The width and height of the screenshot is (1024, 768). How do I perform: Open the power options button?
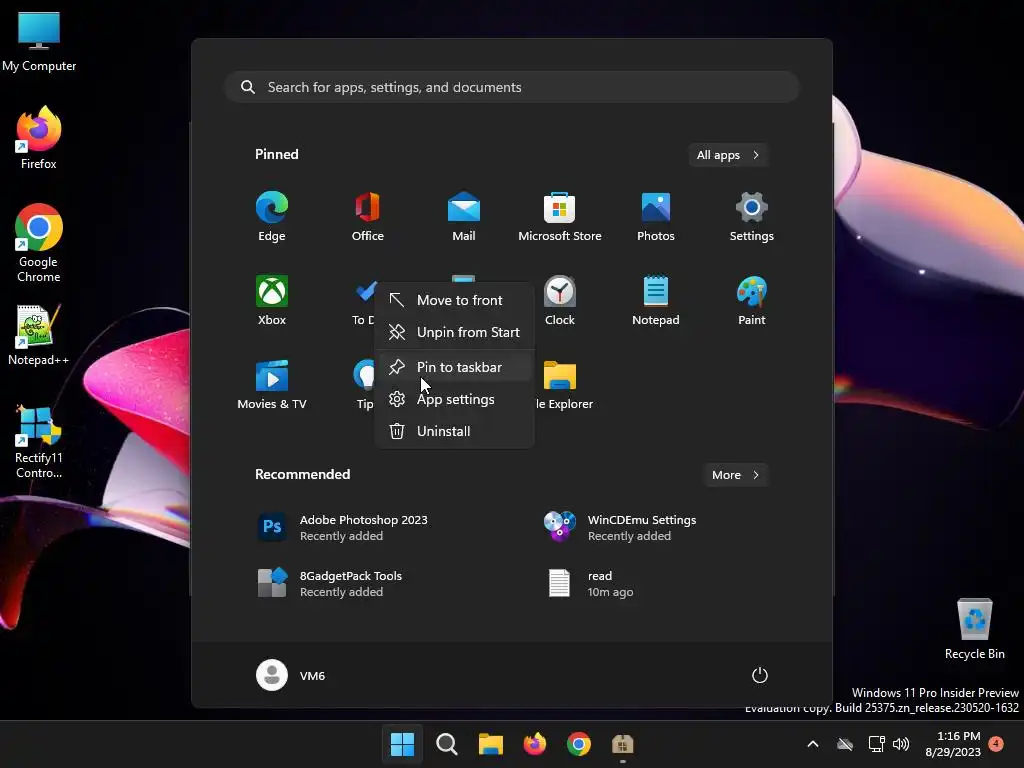760,675
